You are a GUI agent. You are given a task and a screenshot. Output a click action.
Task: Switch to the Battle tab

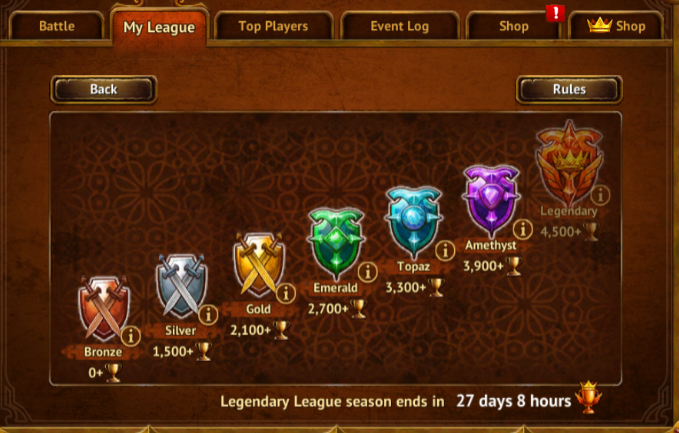(x=57, y=26)
